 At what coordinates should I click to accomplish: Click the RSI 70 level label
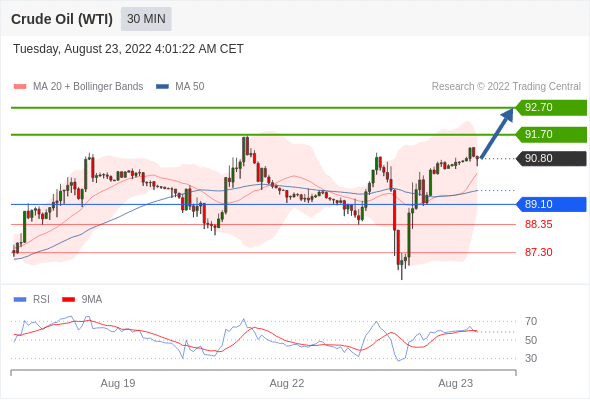(531, 321)
